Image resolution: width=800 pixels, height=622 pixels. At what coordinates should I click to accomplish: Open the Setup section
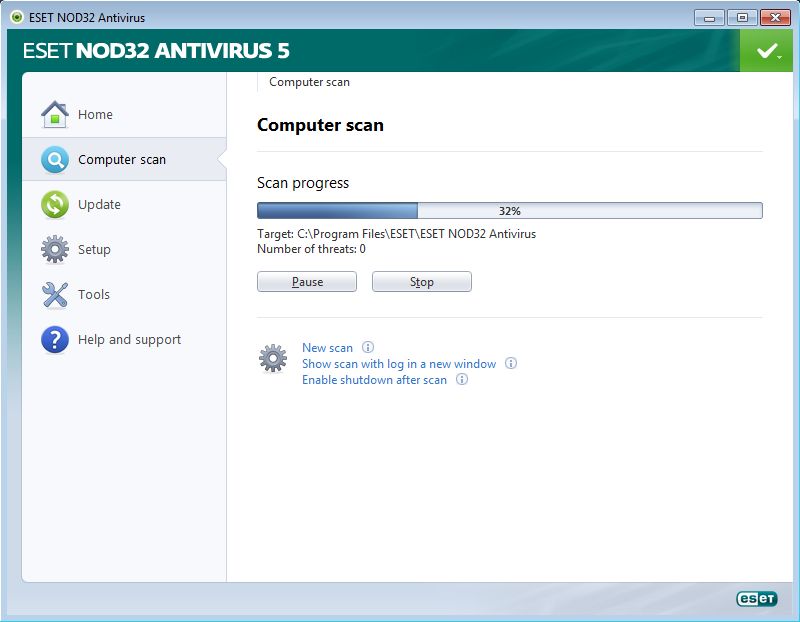[94, 250]
